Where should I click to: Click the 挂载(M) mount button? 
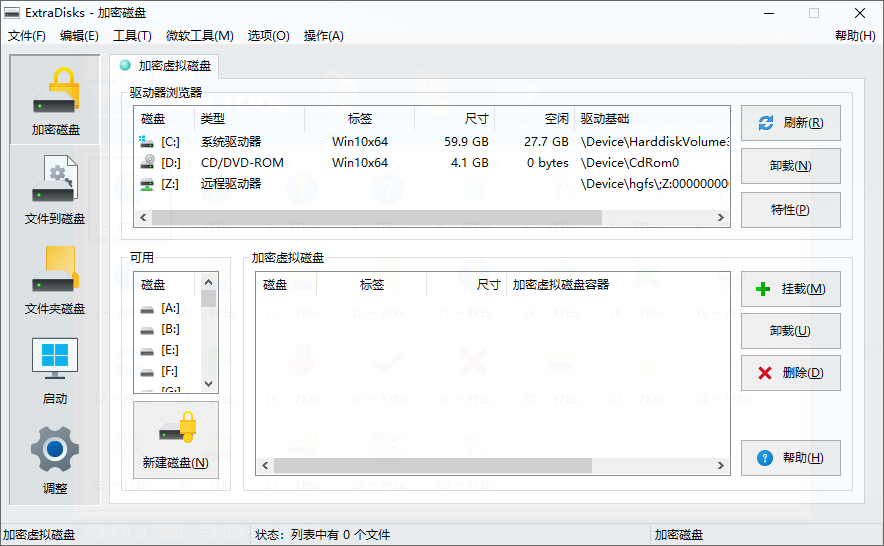click(790, 289)
